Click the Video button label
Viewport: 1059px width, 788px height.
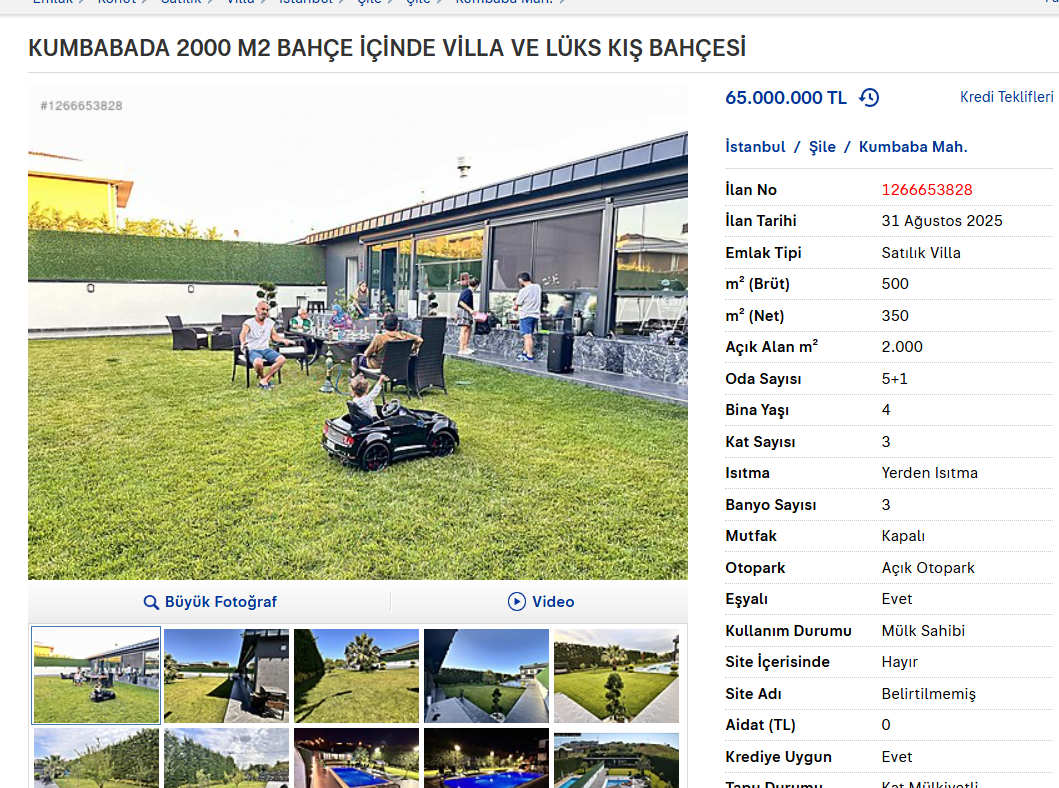553,602
